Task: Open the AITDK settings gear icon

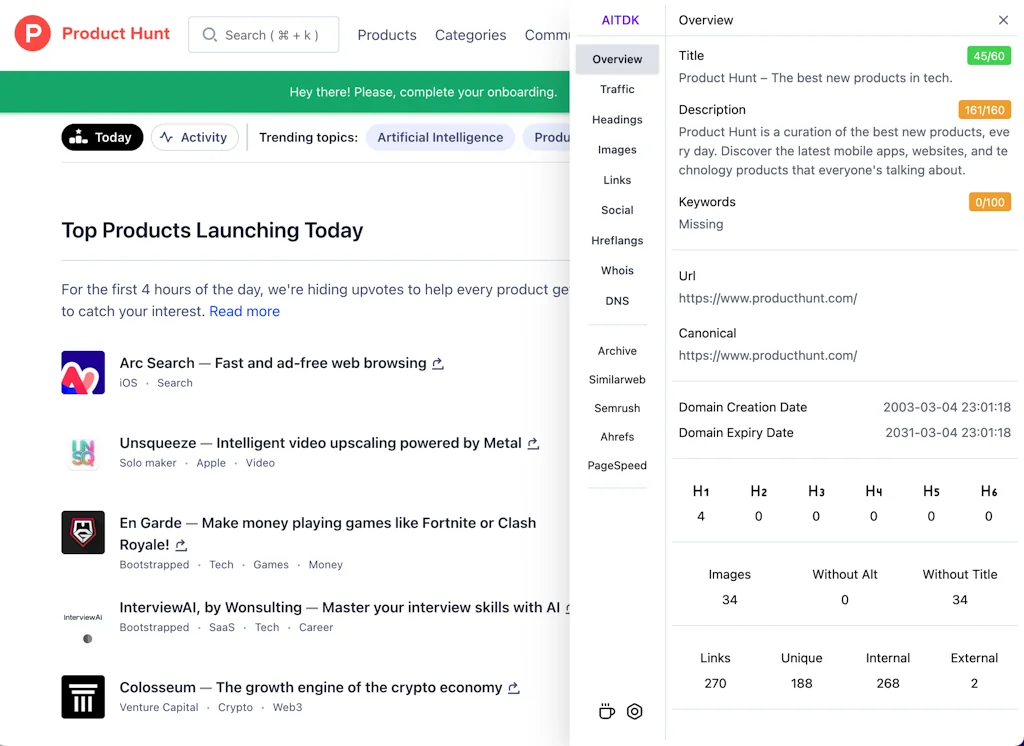Action: pyautogui.click(x=635, y=711)
